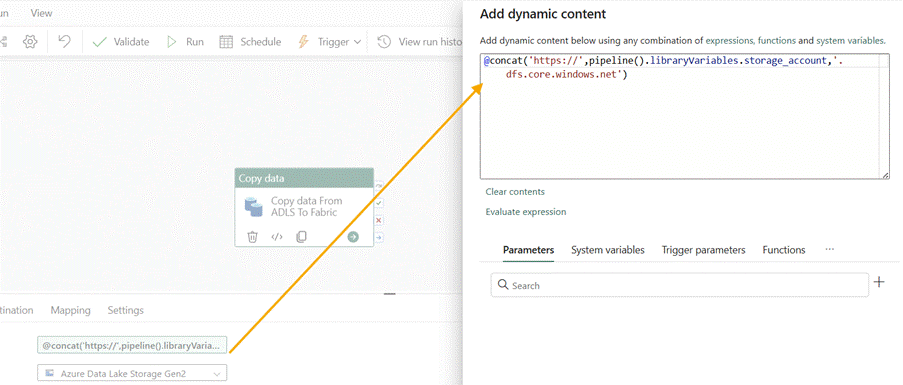The height and width of the screenshot is (385, 903).
Task: Select the Functions tab
Action: 784,250
